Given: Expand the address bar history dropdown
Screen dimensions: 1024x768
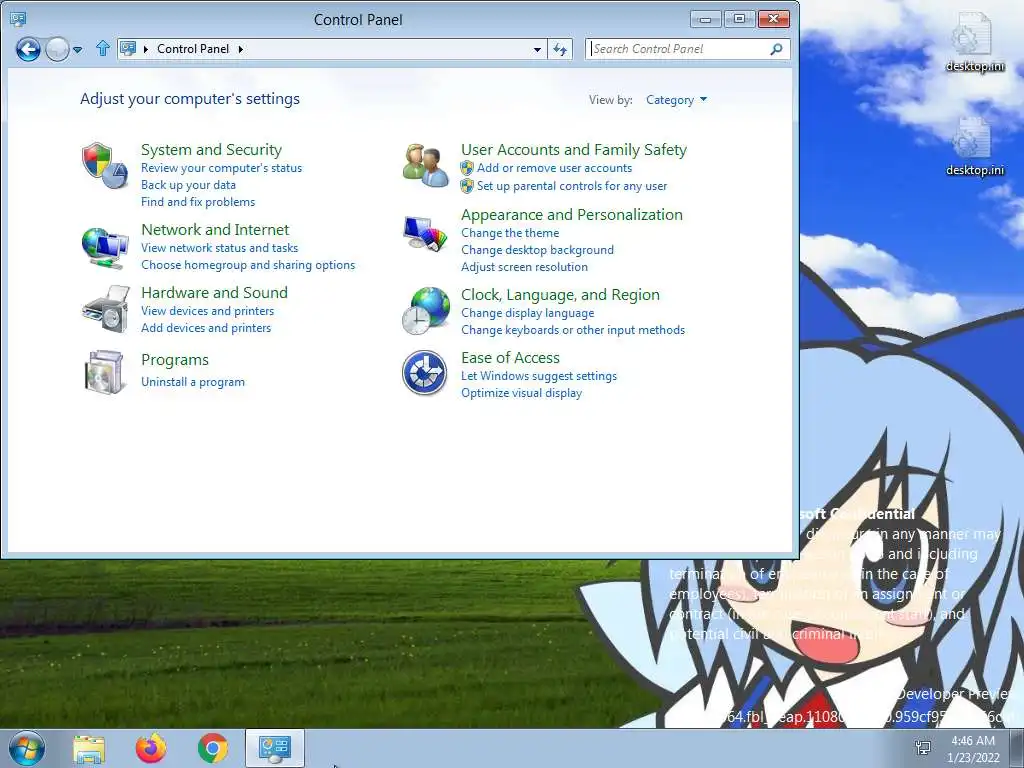Looking at the screenshot, I should [537, 50].
